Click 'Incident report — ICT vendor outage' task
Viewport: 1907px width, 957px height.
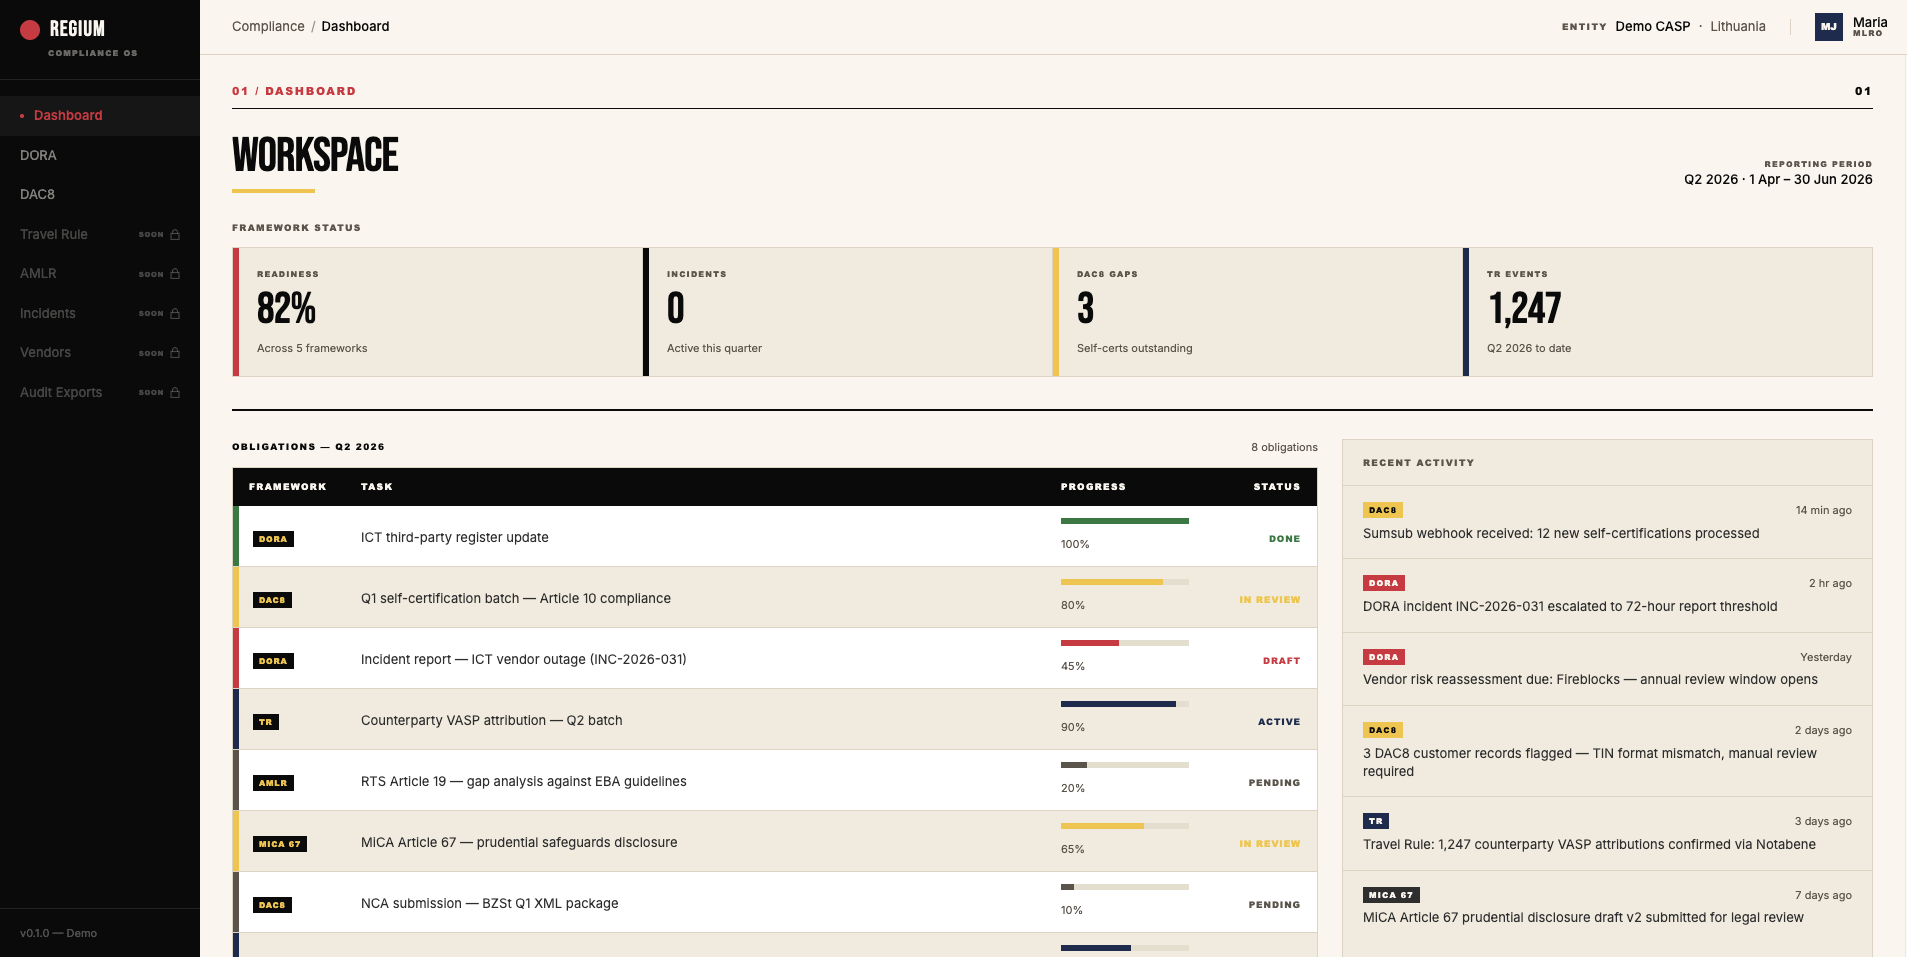(524, 659)
